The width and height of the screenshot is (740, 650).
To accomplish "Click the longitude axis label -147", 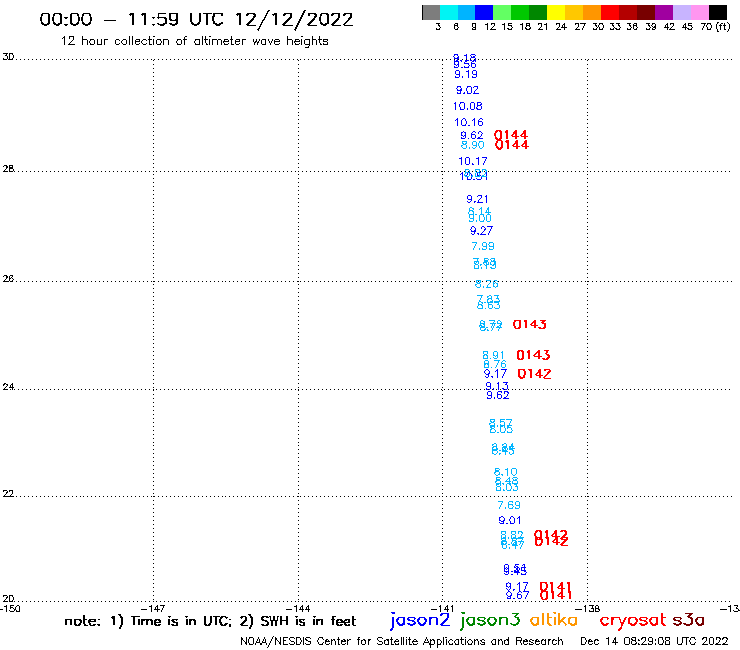I will pyautogui.click(x=152, y=609).
